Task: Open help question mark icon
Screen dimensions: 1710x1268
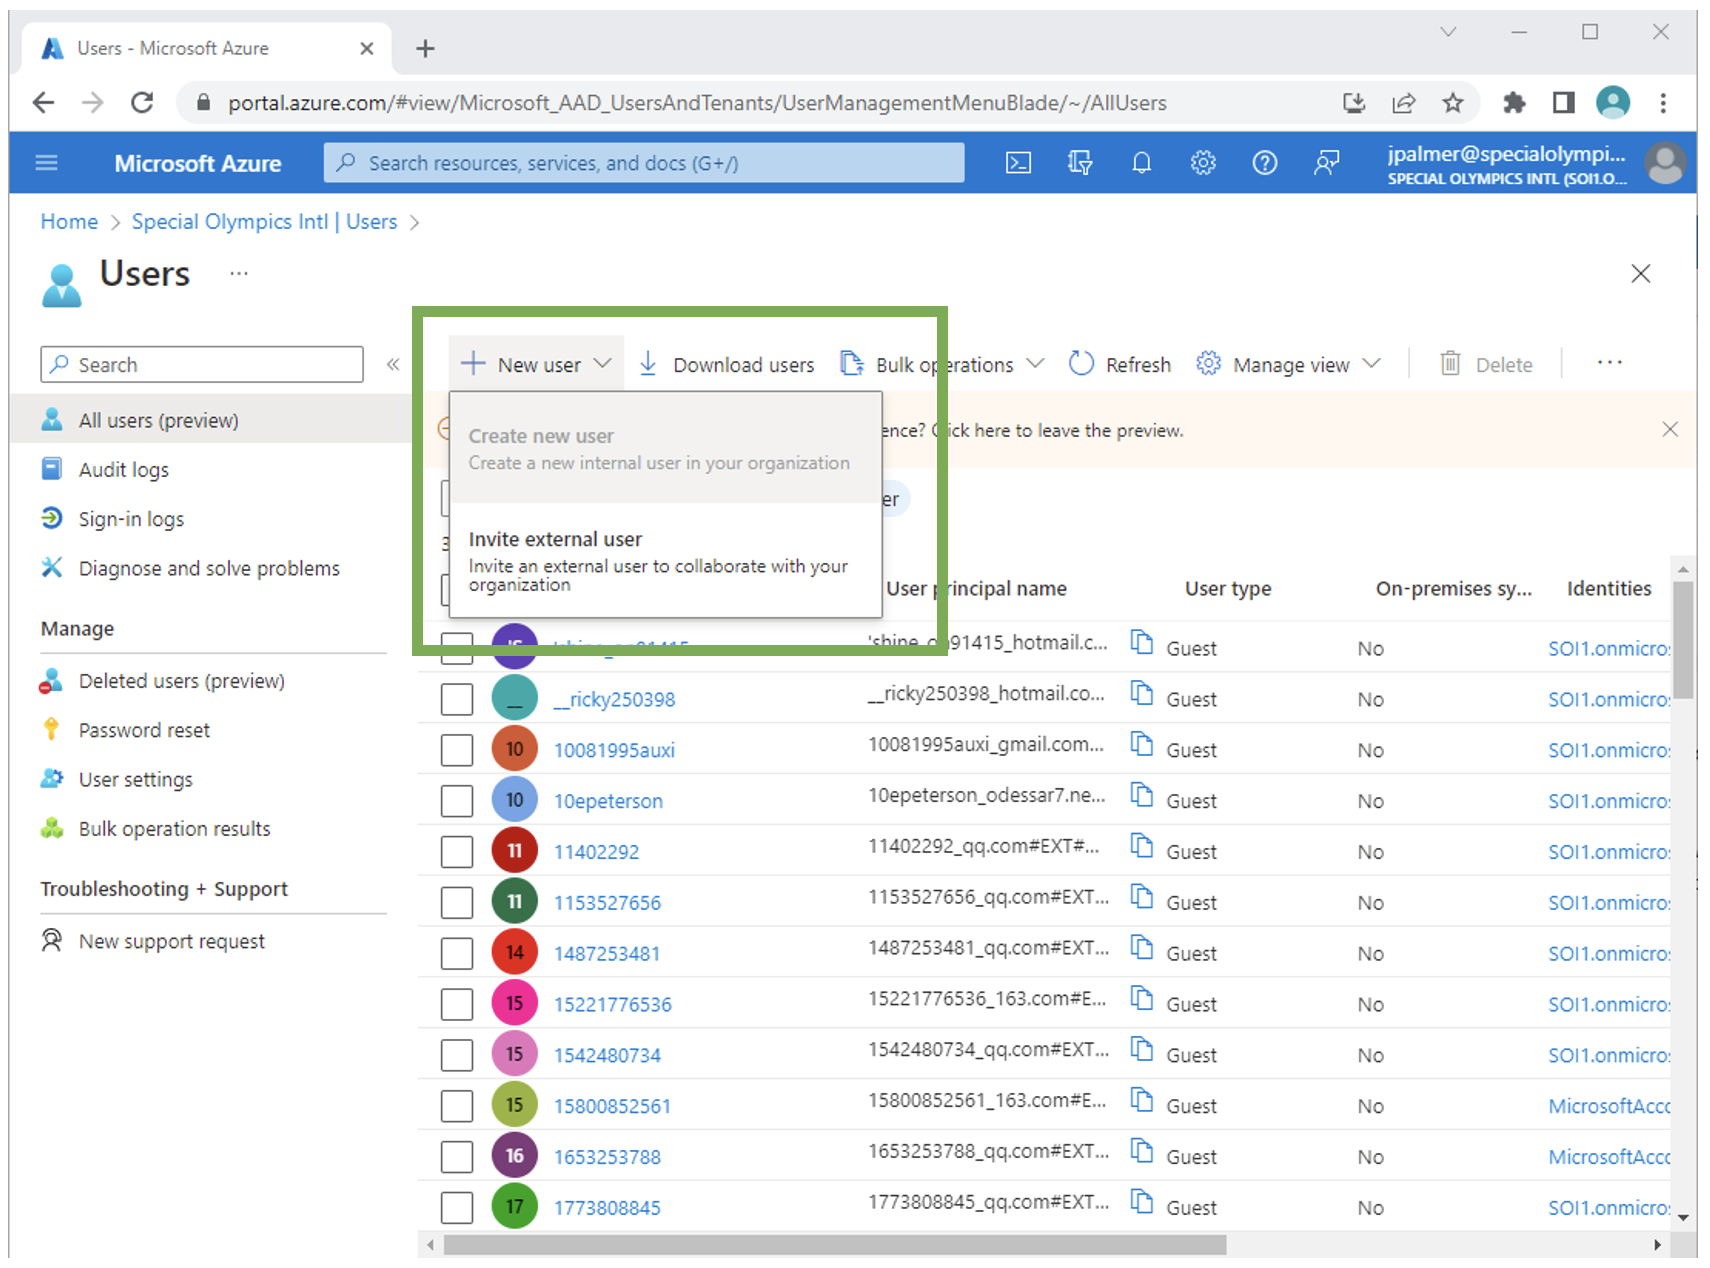Action: pos(1265,163)
